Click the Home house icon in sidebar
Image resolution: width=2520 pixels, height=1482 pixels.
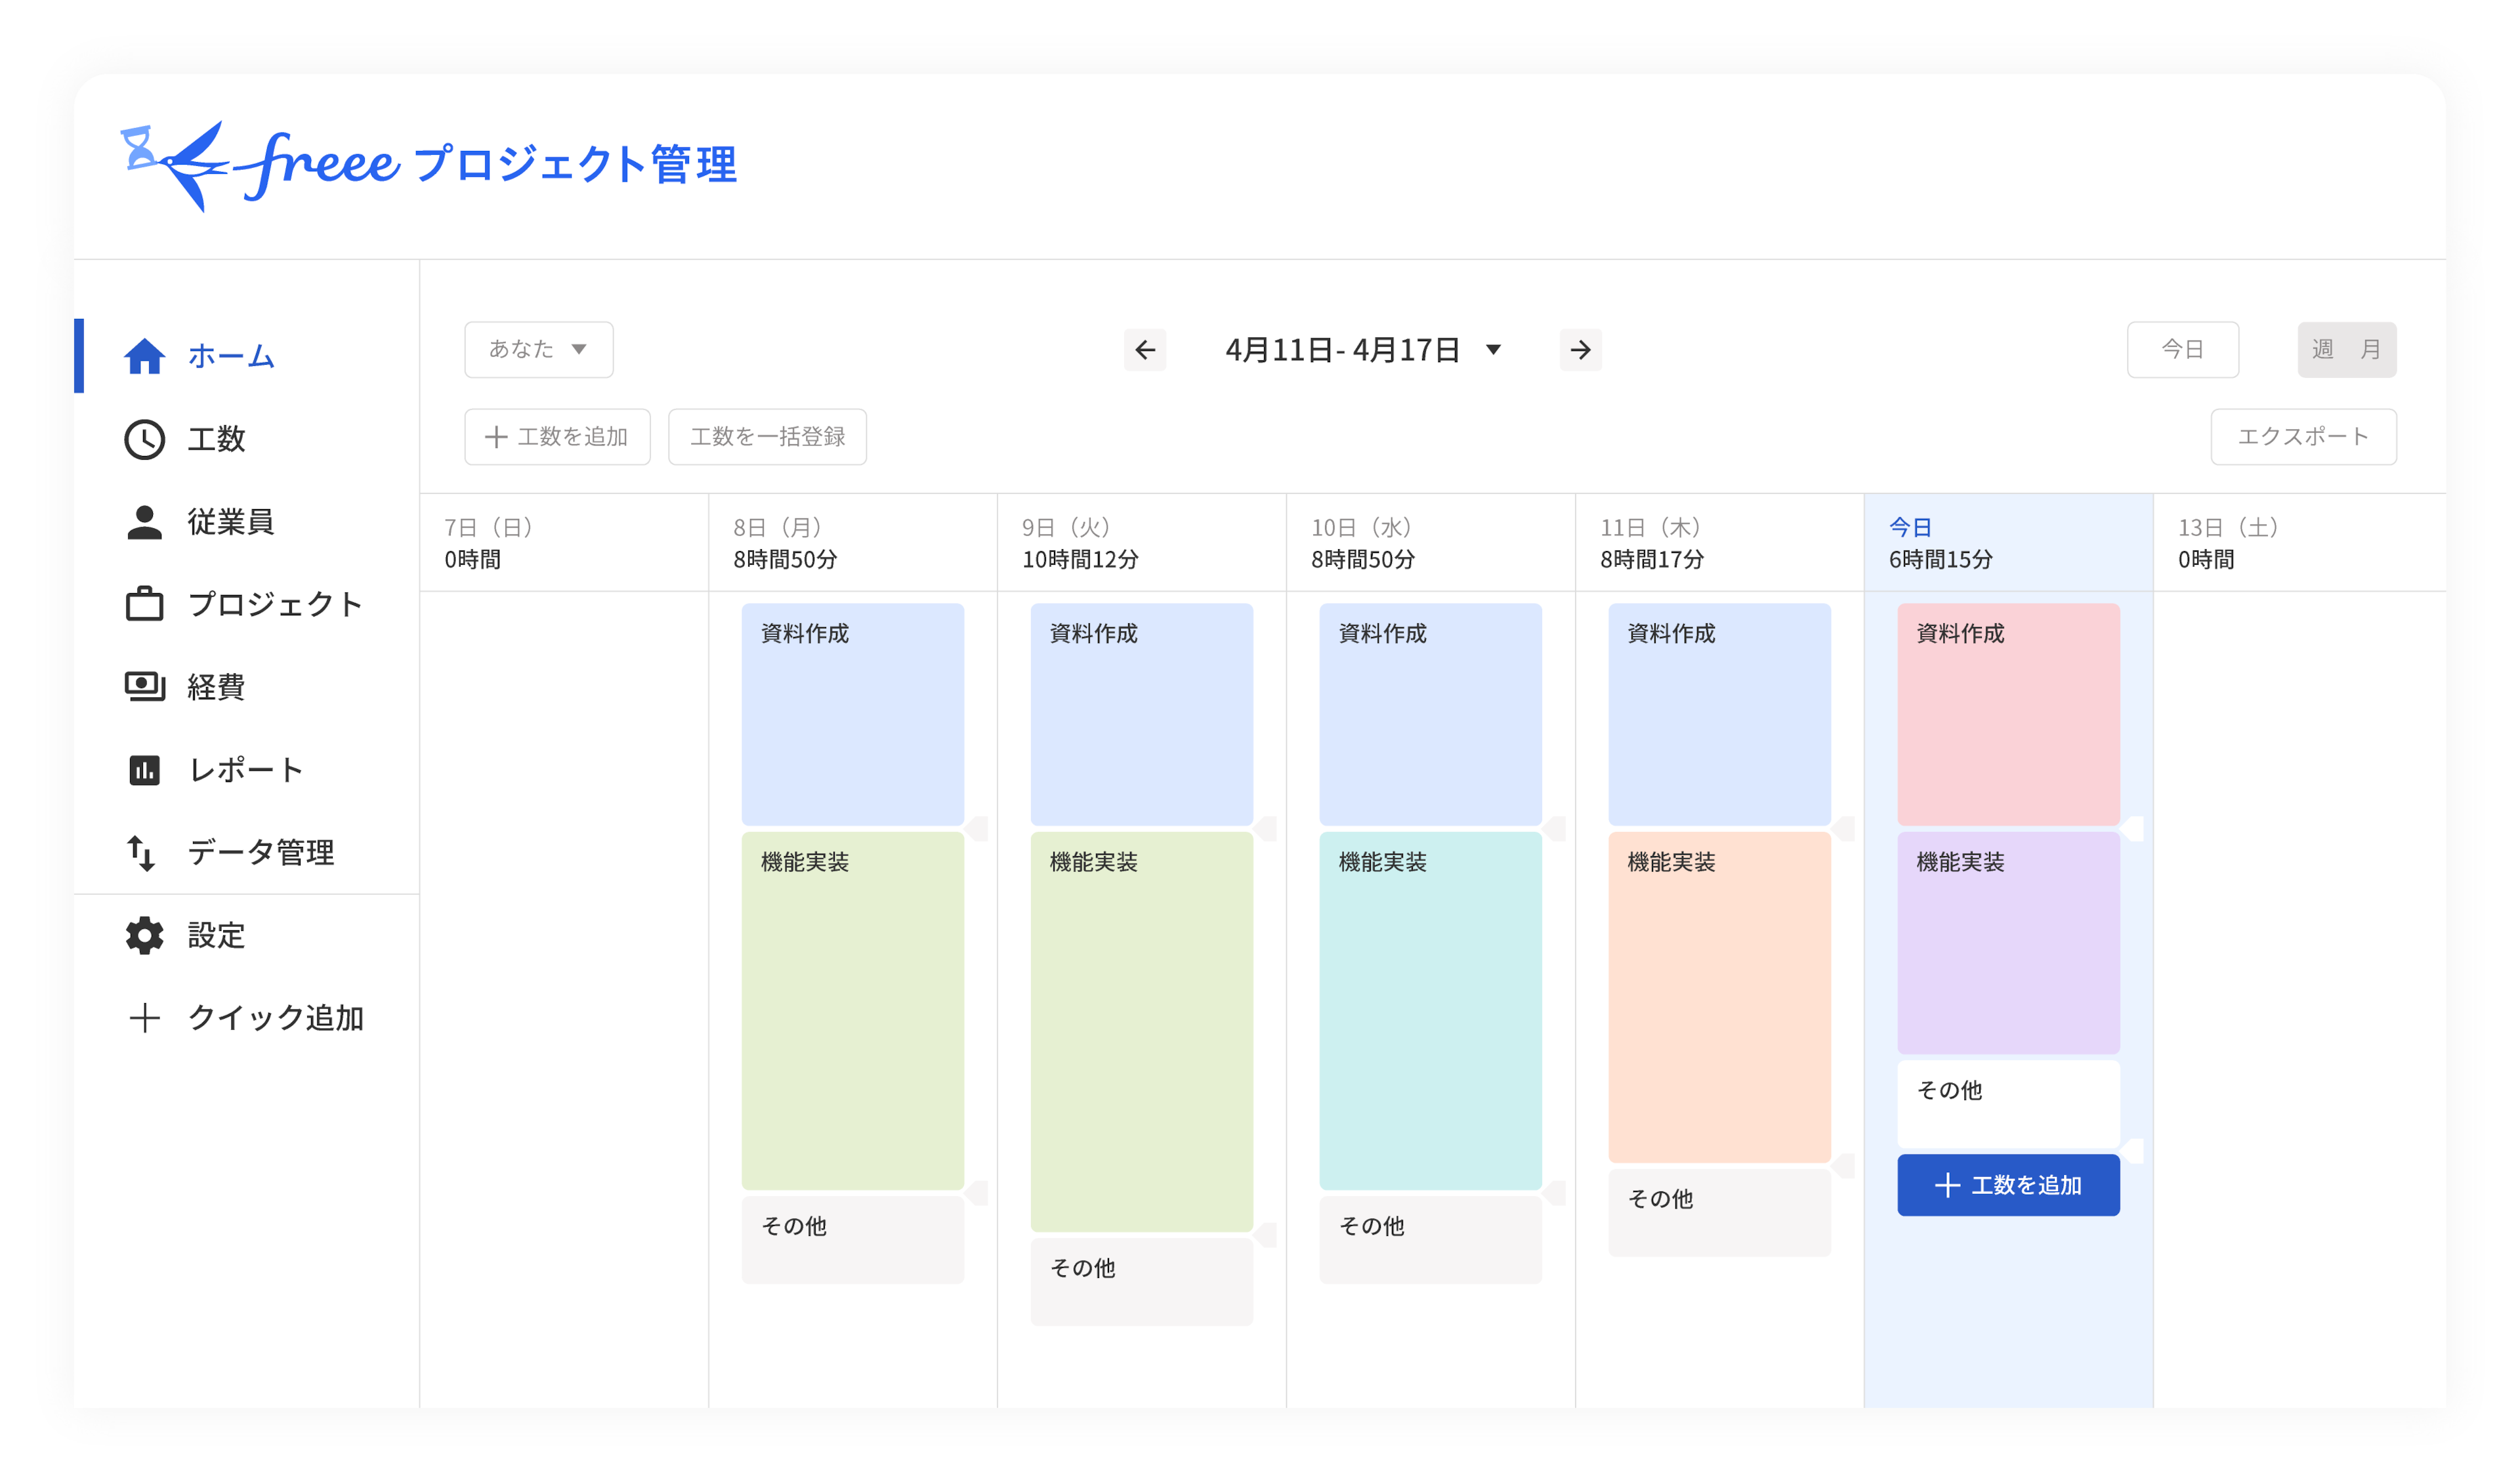pyautogui.click(x=144, y=356)
